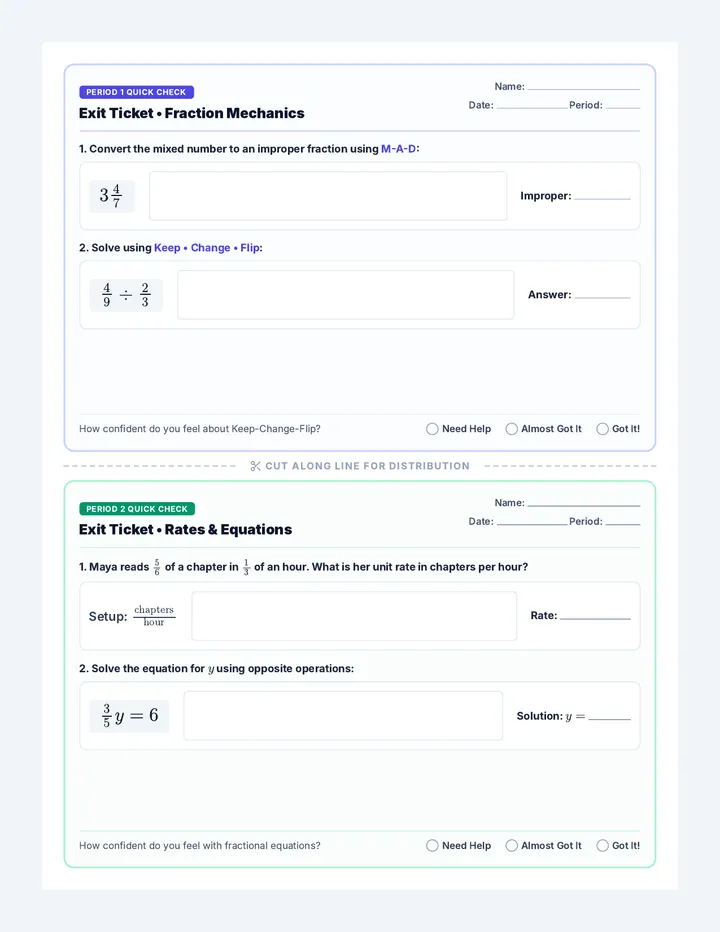Click the Improper answer blank
This screenshot has height=932, width=720.
tap(602, 197)
